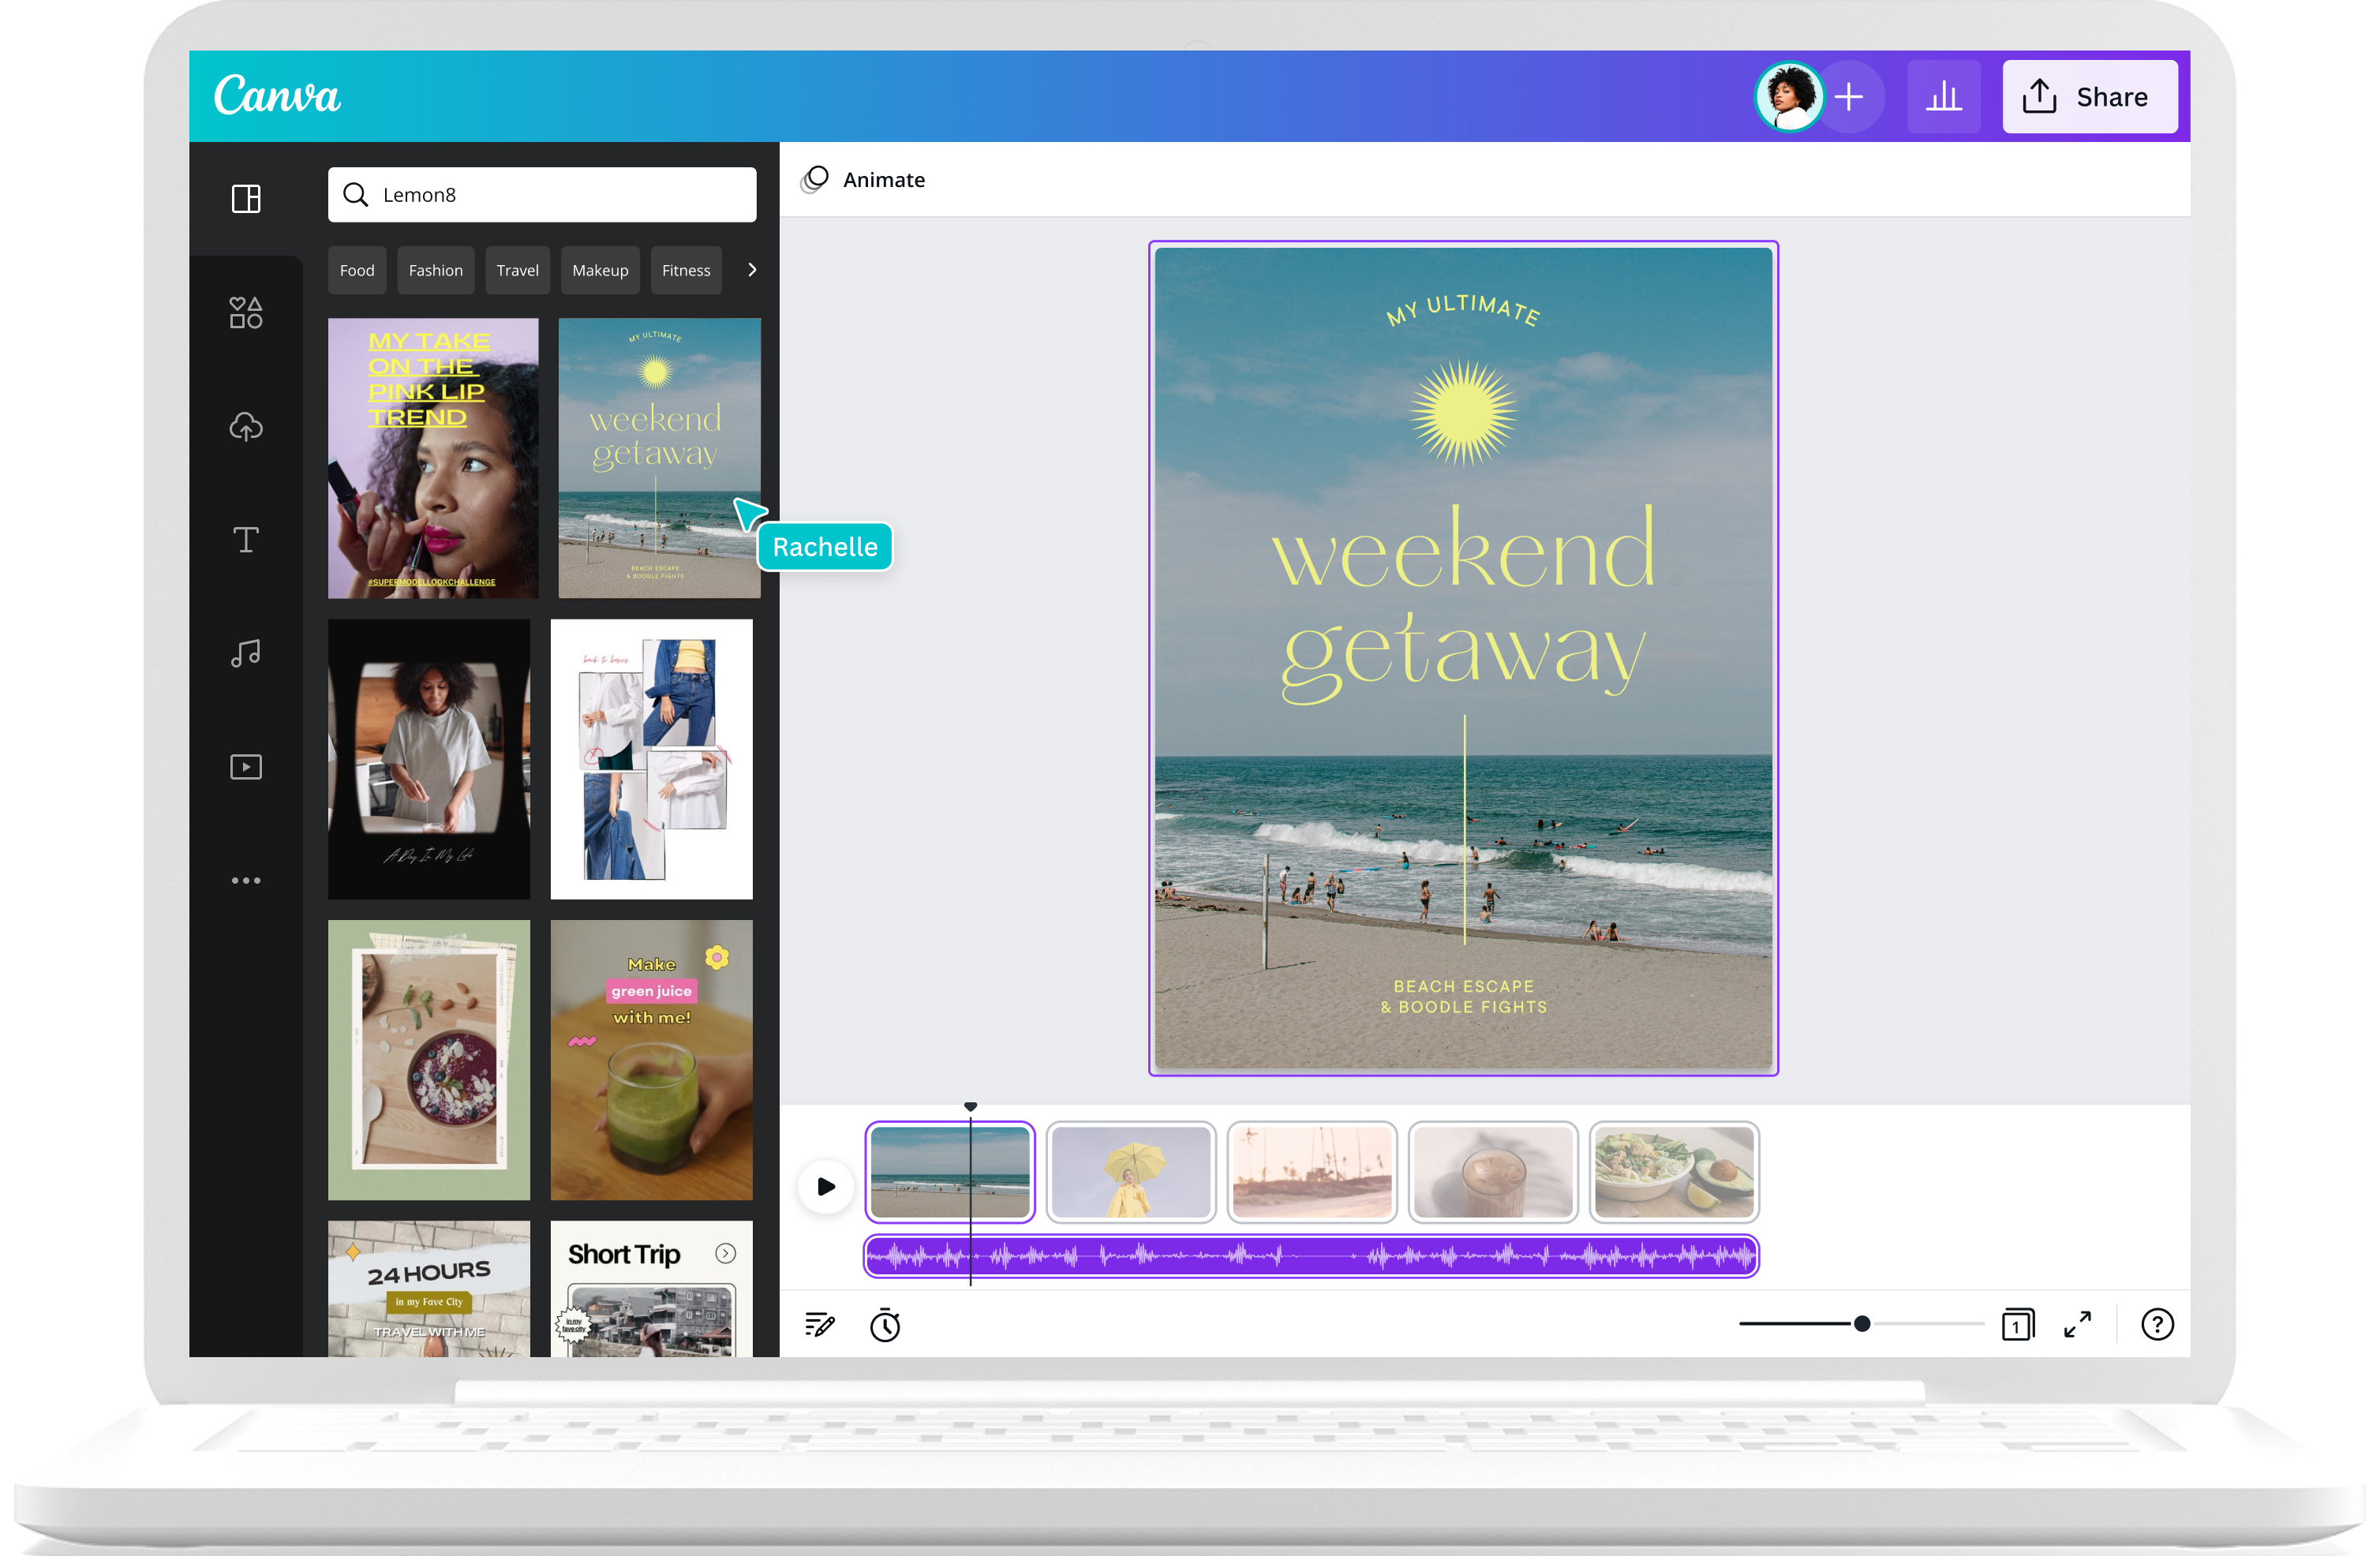Filter templates by the Travel tag
The width and height of the screenshot is (2380, 1556).
517,271
